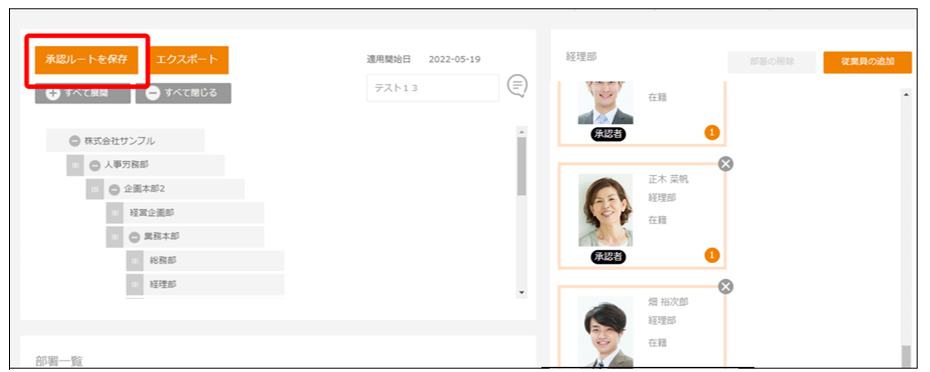Click the 従業員の追加 button
930x372 pixels.
pos(867,62)
